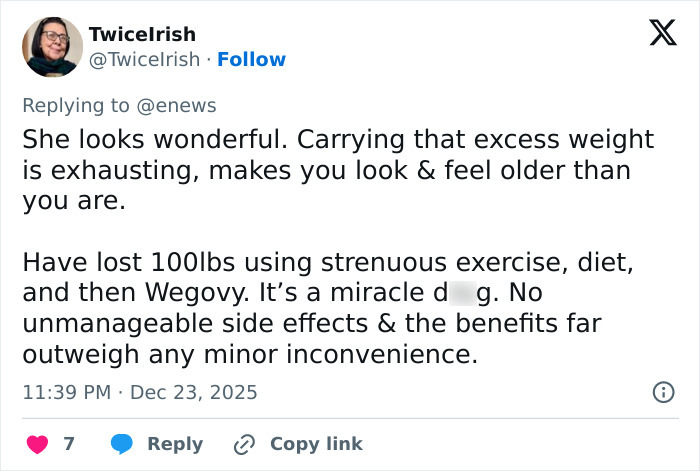
Task: Click the bold TwiceIrish display name
Action: [142, 35]
